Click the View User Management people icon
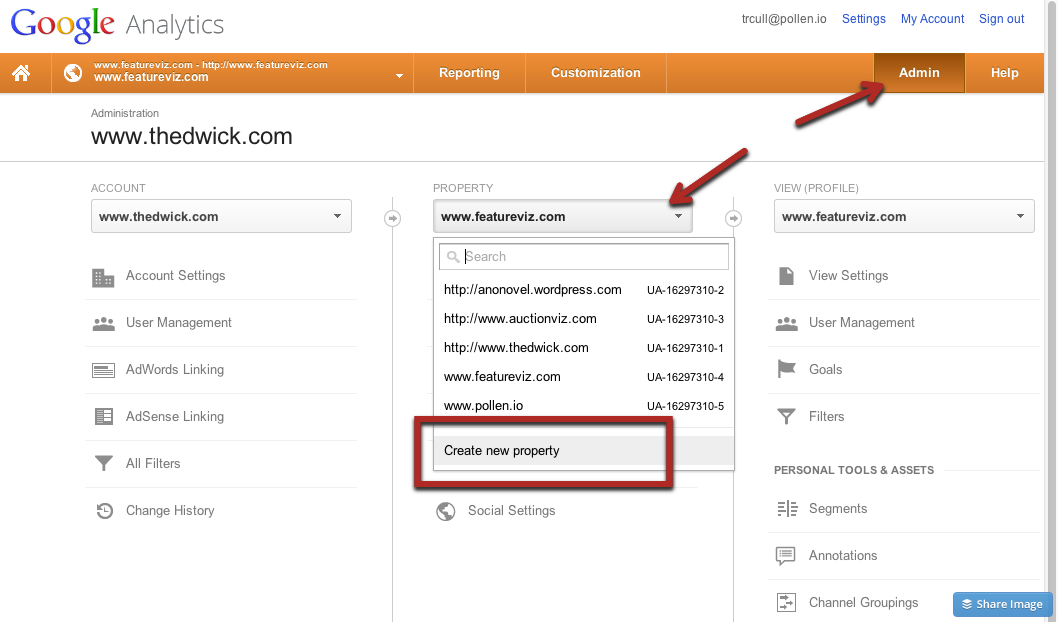 tap(786, 324)
